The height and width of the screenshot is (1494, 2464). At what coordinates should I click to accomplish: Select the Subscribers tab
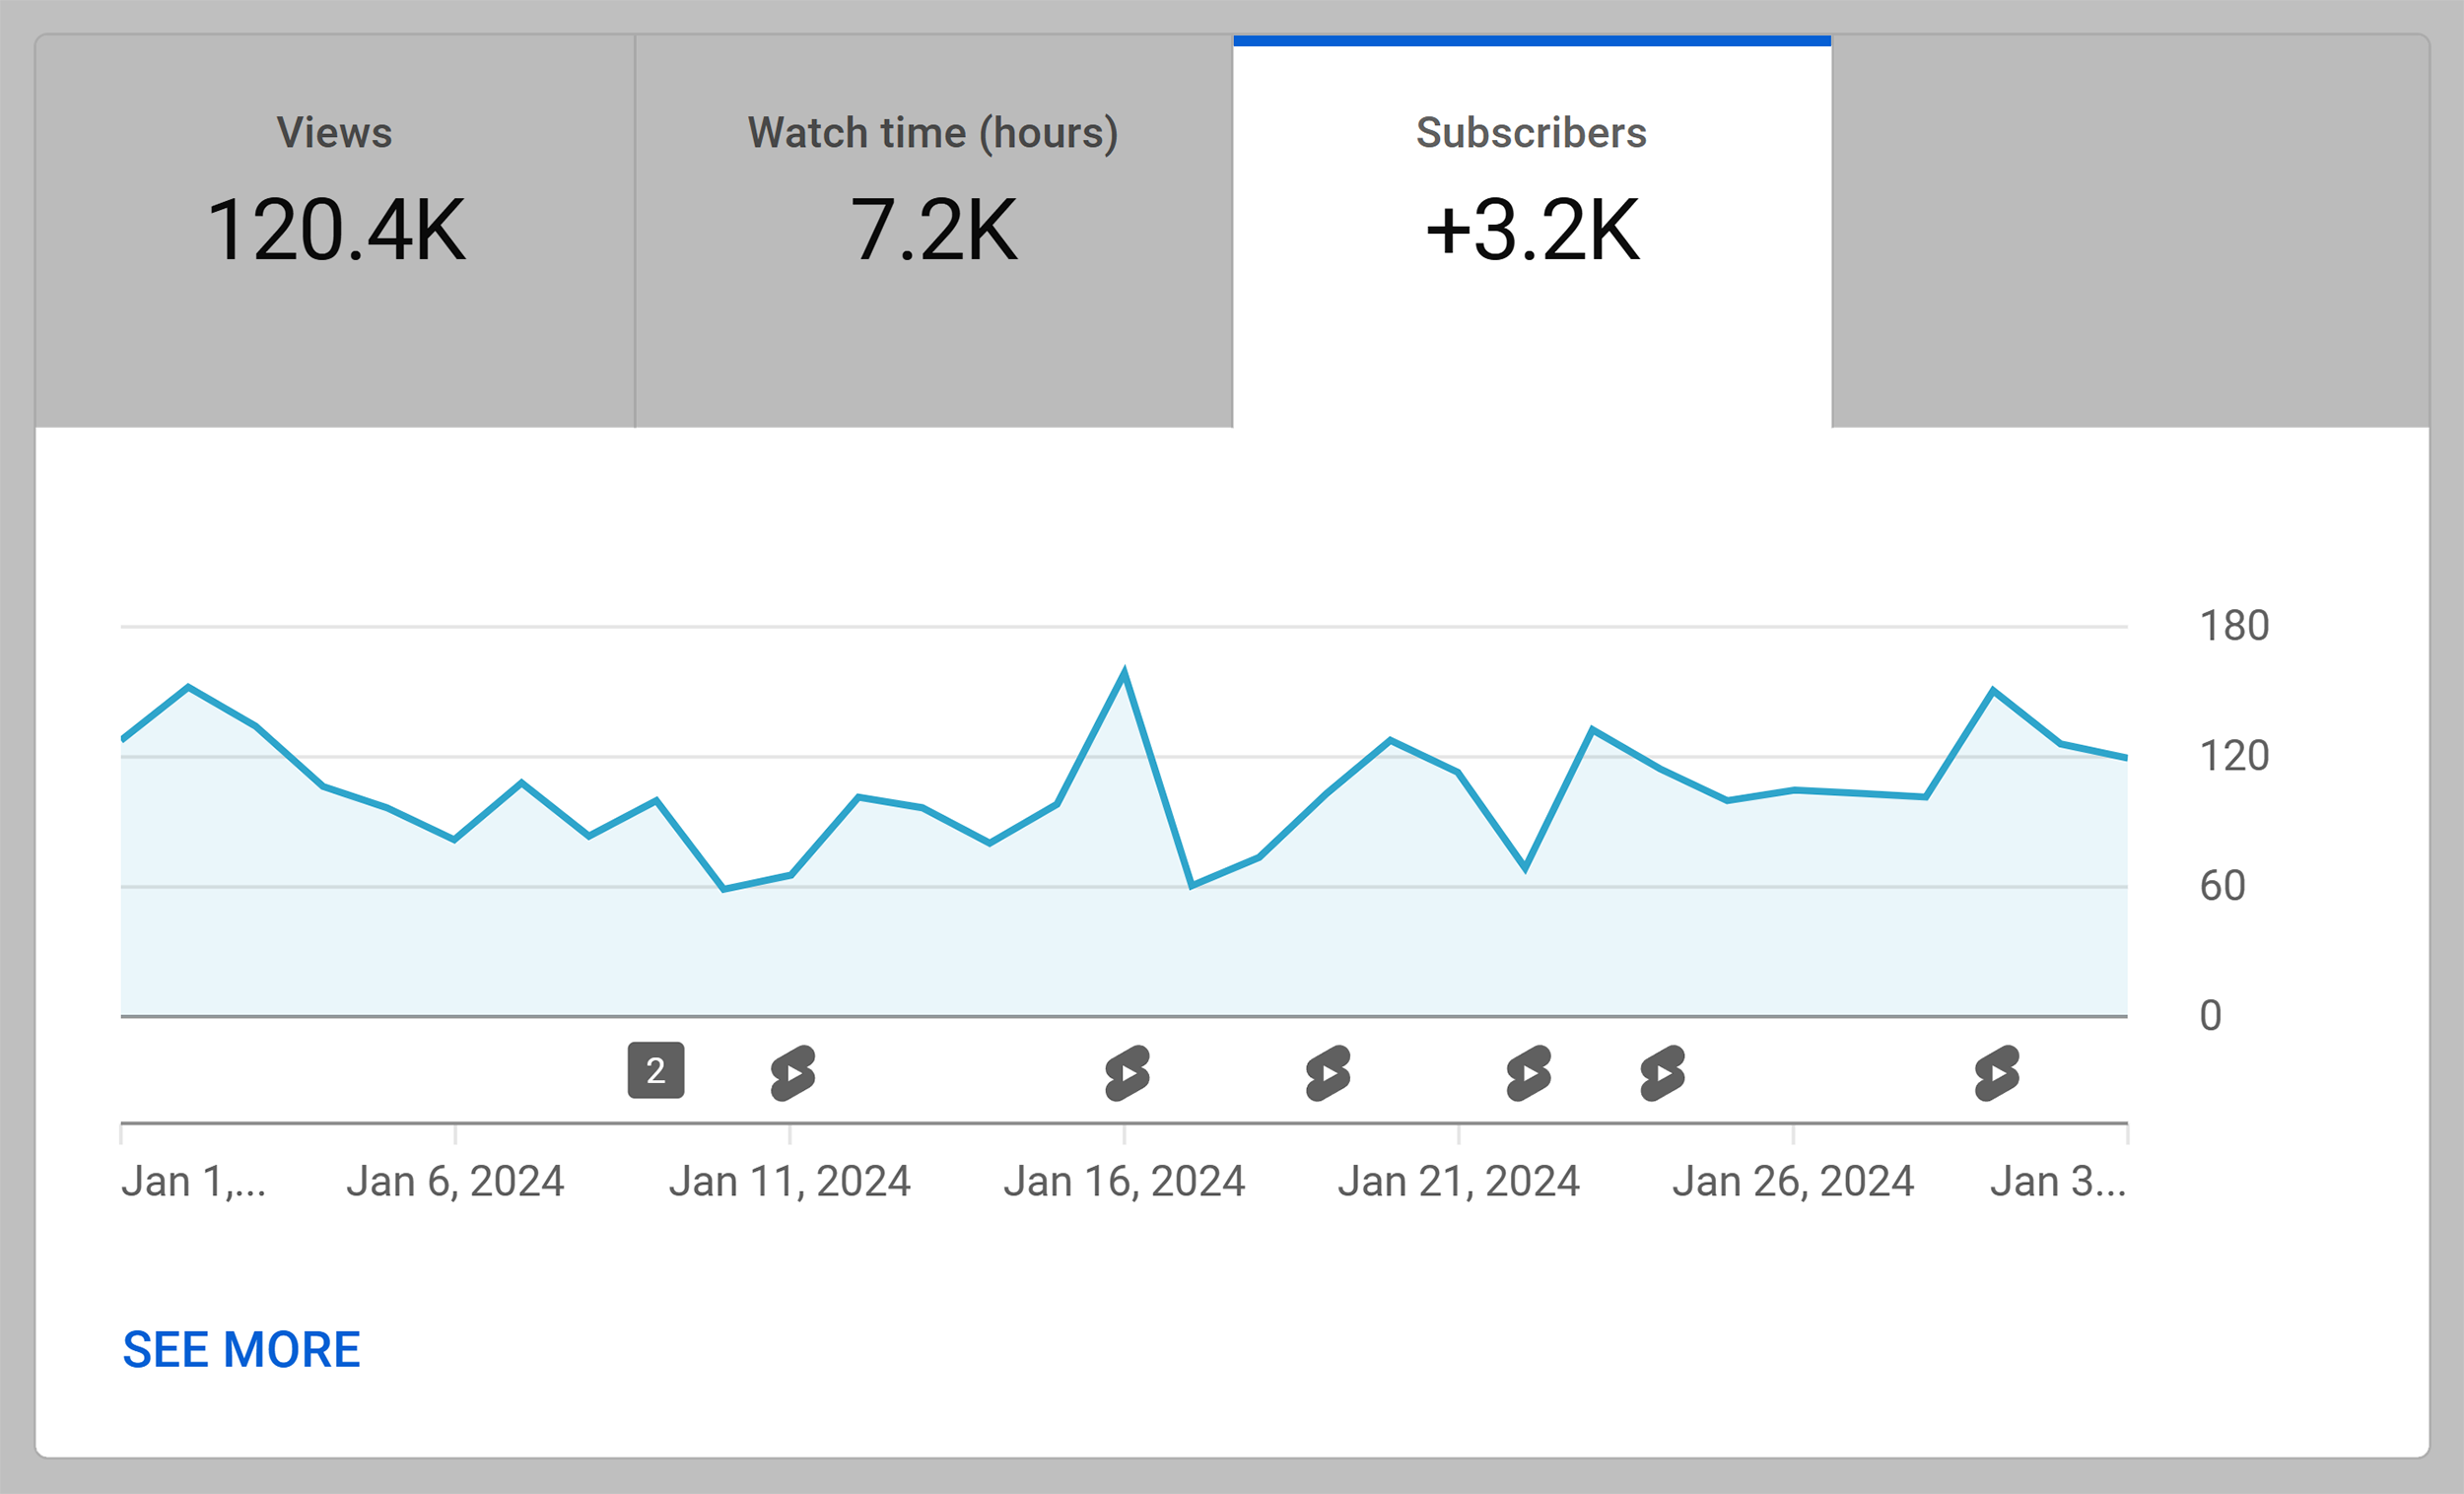tap(1532, 232)
